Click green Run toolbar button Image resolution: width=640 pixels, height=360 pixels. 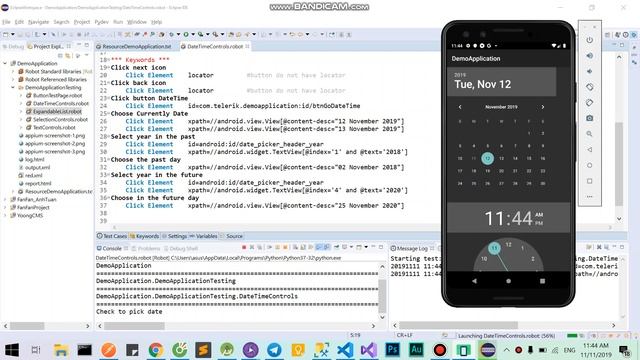pyautogui.click(x=186, y=35)
